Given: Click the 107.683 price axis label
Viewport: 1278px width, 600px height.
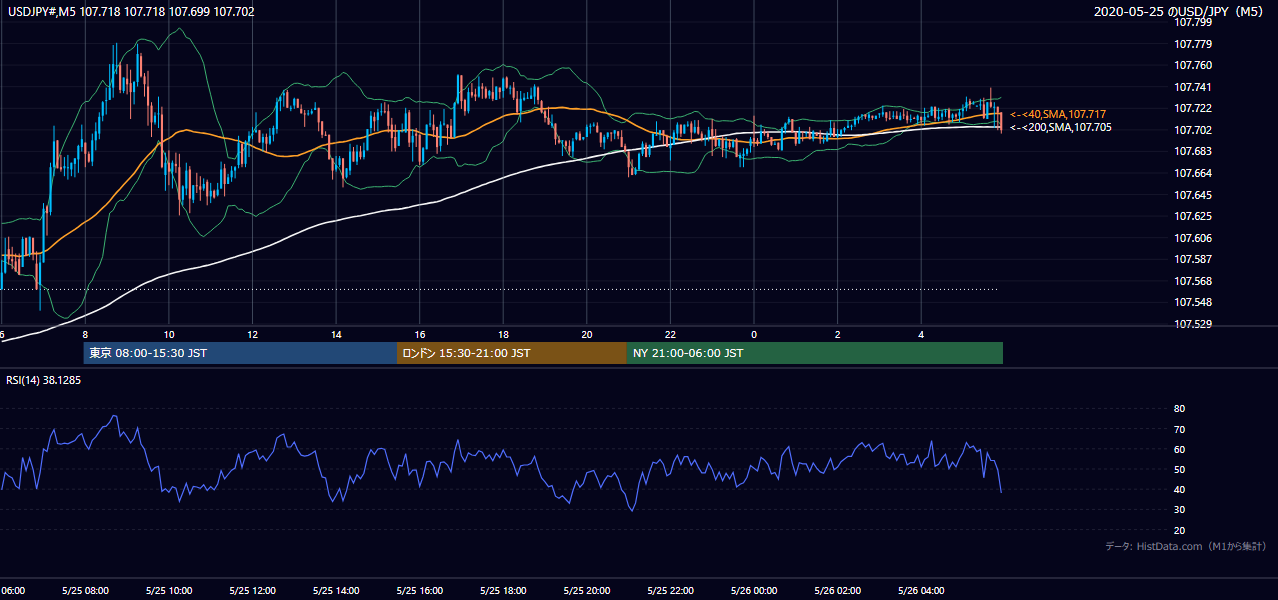Looking at the screenshot, I should point(1192,151).
